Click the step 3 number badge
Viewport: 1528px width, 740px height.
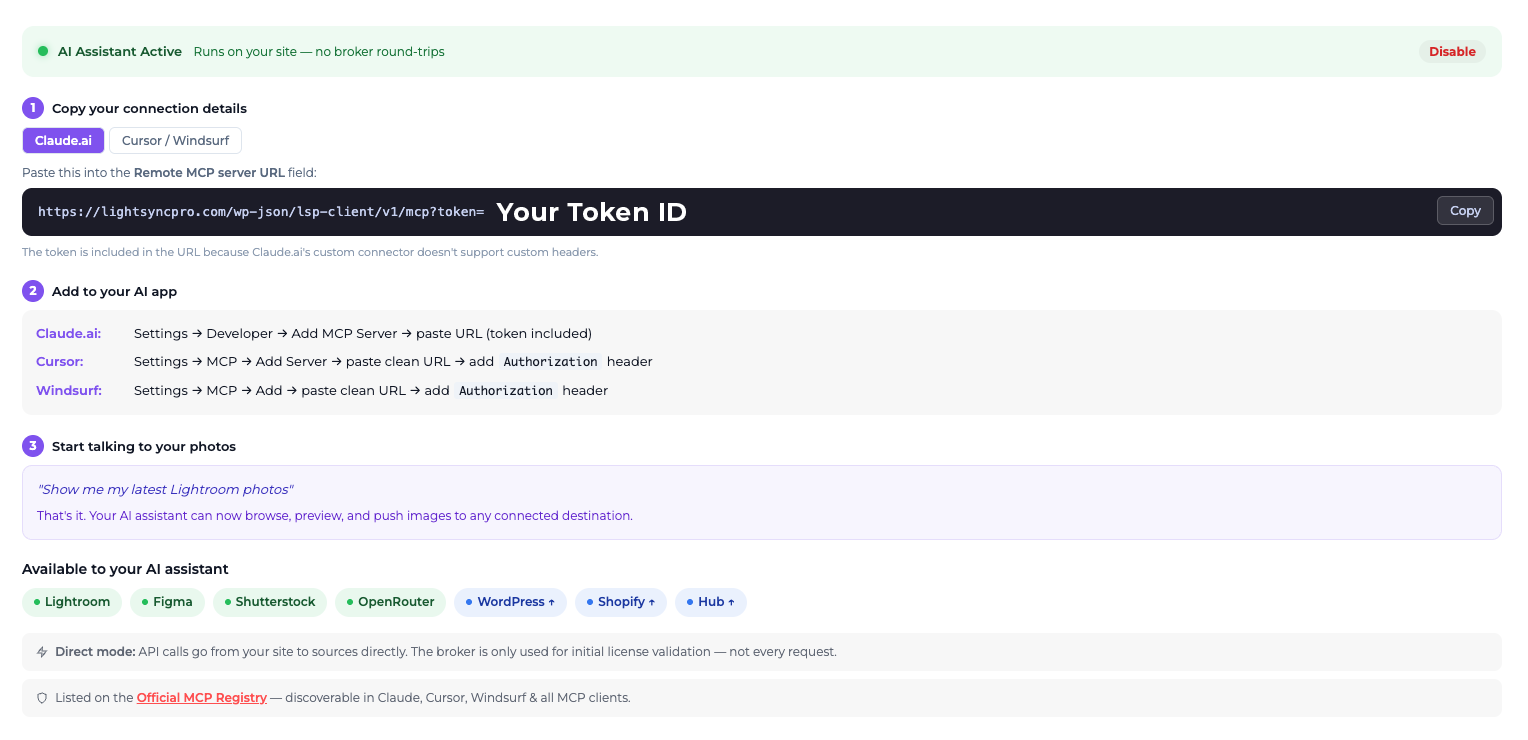click(33, 446)
